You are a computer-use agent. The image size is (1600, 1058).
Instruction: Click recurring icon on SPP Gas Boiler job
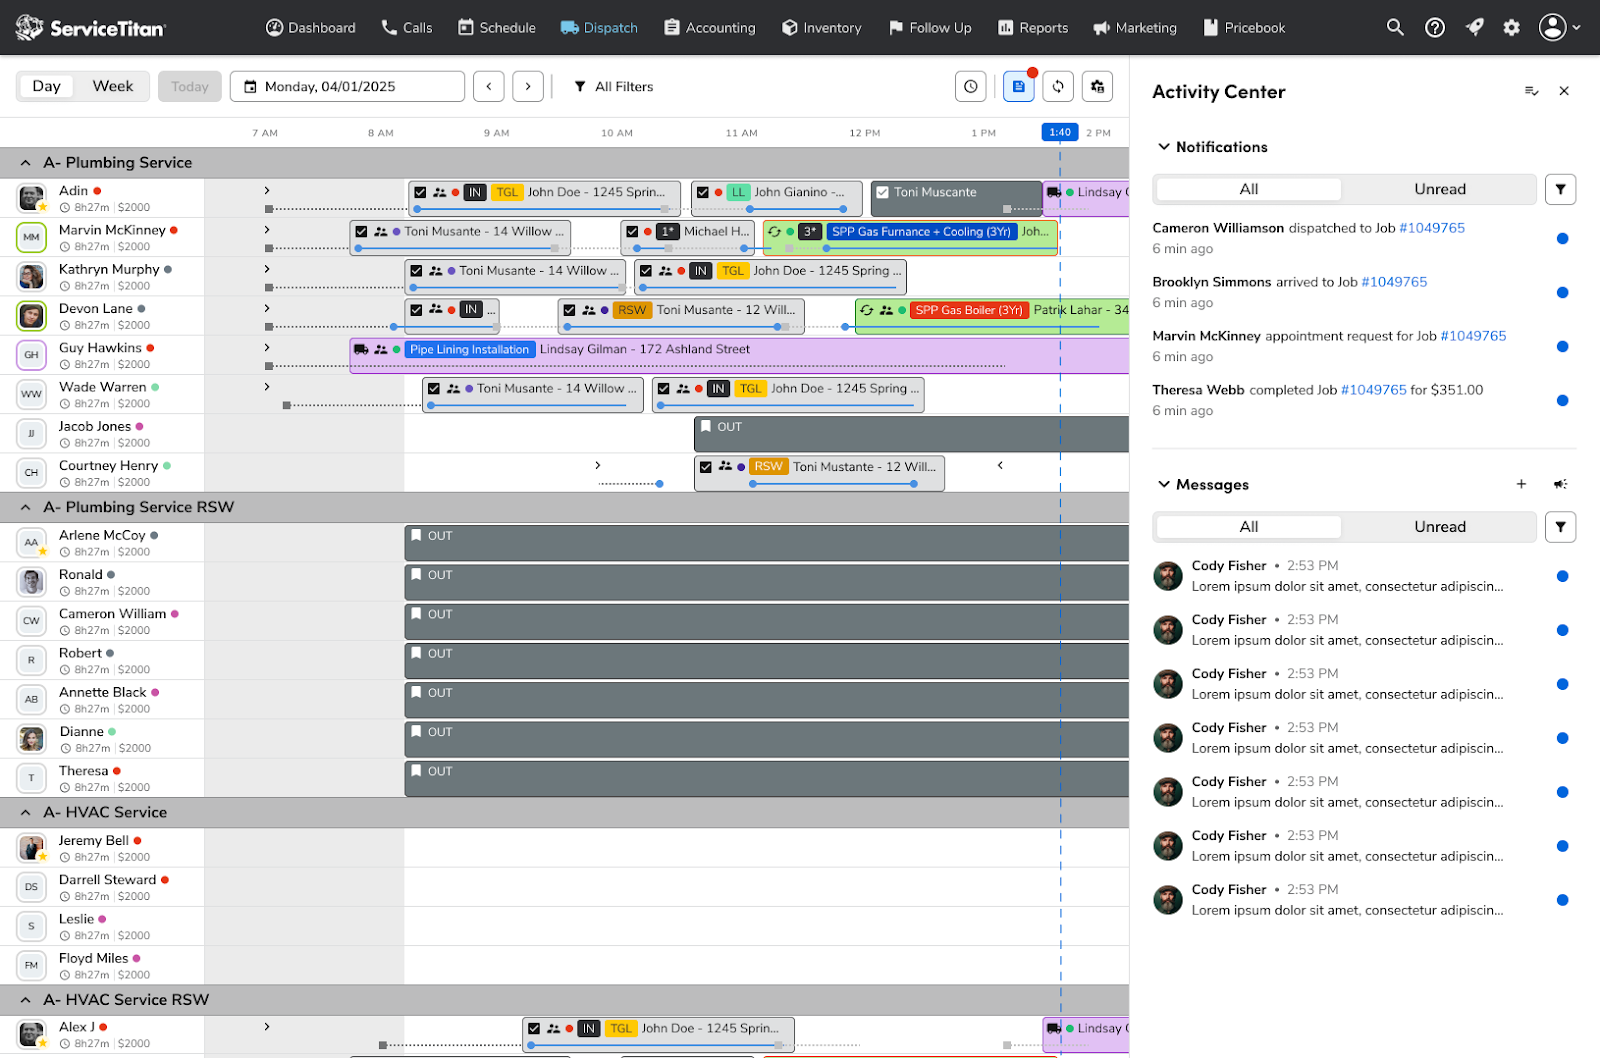click(x=867, y=310)
